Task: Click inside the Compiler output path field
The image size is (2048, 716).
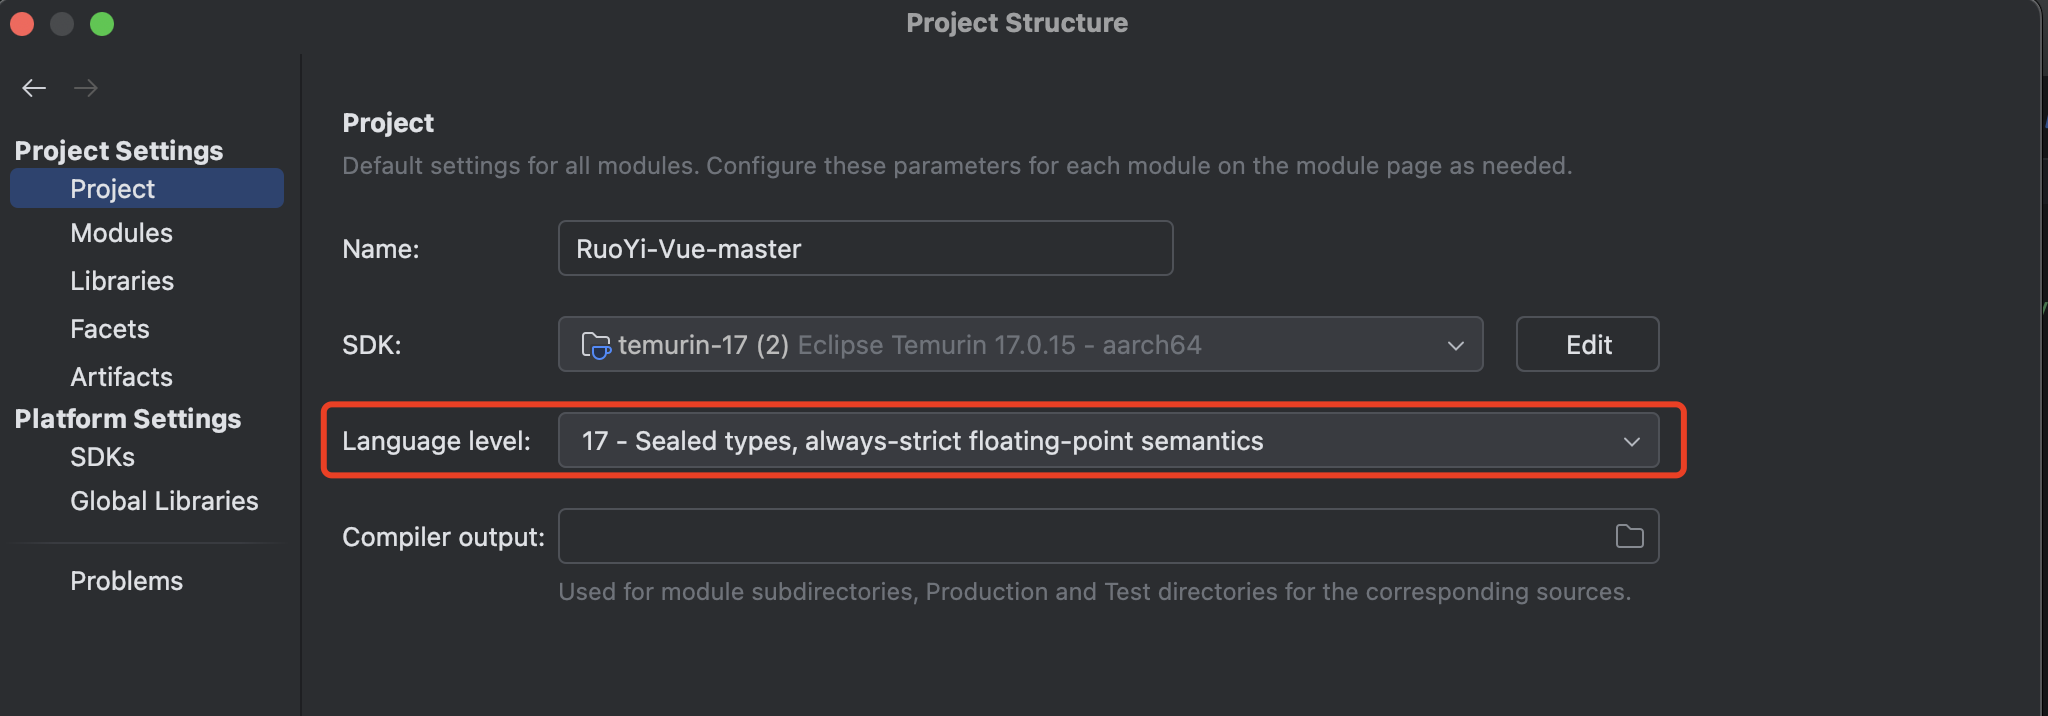Action: pyautogui.click(x=1085, y=536)
